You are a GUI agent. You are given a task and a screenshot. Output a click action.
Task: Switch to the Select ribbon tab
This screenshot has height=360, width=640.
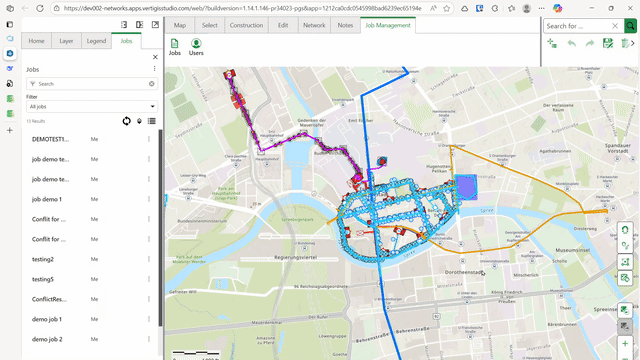(209, 25)
